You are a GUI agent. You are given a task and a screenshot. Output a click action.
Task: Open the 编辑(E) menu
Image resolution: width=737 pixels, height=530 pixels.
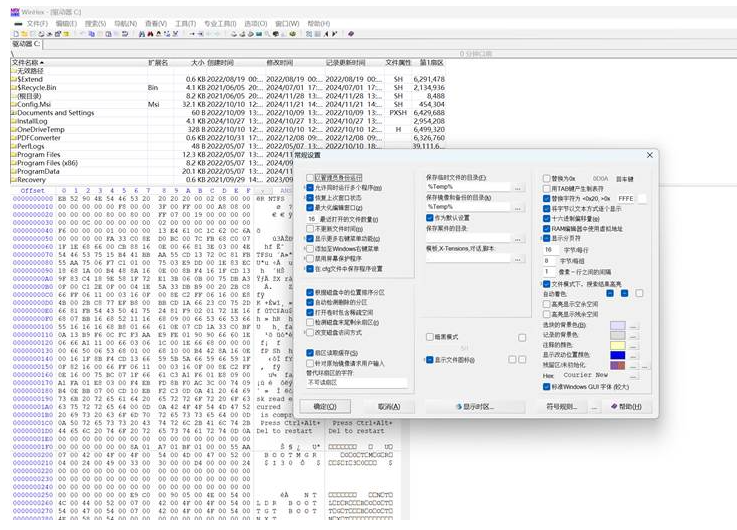[66, 23]
